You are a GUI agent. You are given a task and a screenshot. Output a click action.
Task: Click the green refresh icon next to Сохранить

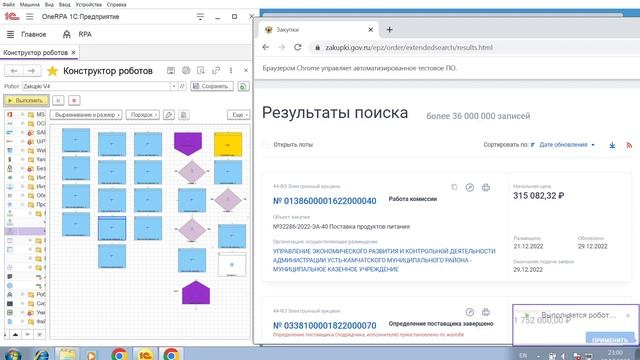[243, 86]
